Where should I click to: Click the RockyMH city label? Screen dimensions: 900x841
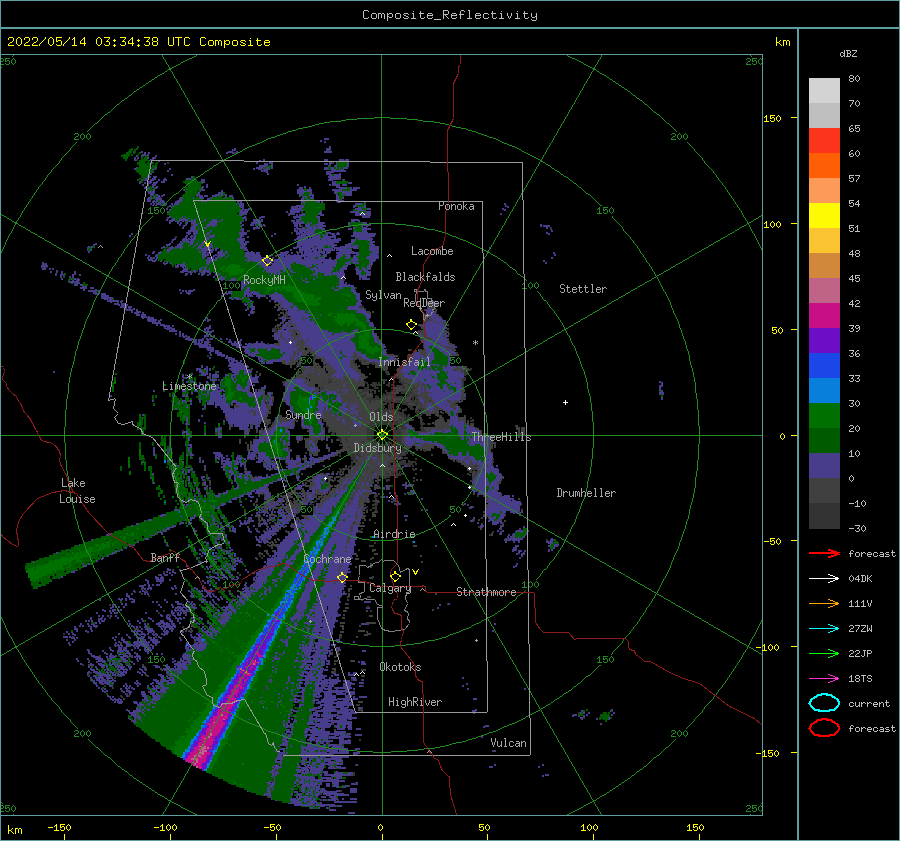[x=264, y=280]
